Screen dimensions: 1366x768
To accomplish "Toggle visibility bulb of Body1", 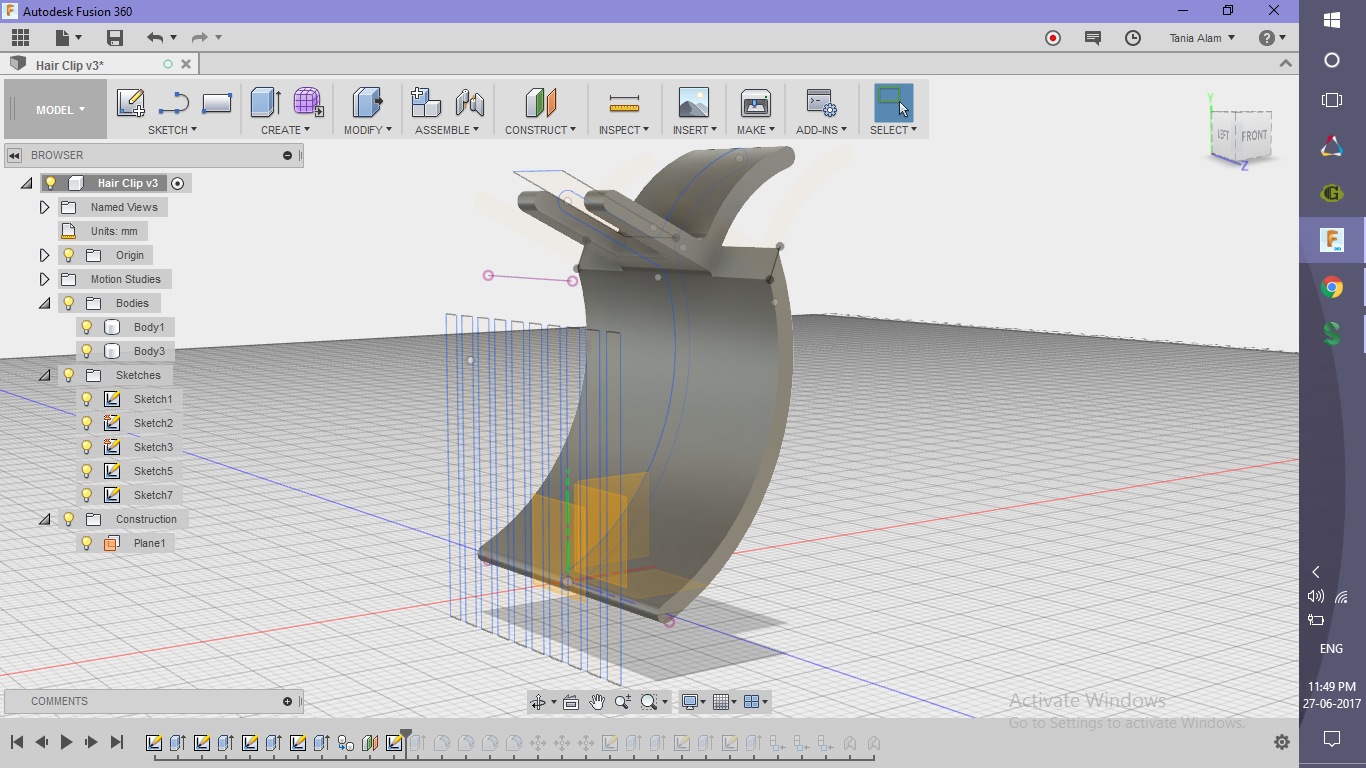I will click(87, 327).
